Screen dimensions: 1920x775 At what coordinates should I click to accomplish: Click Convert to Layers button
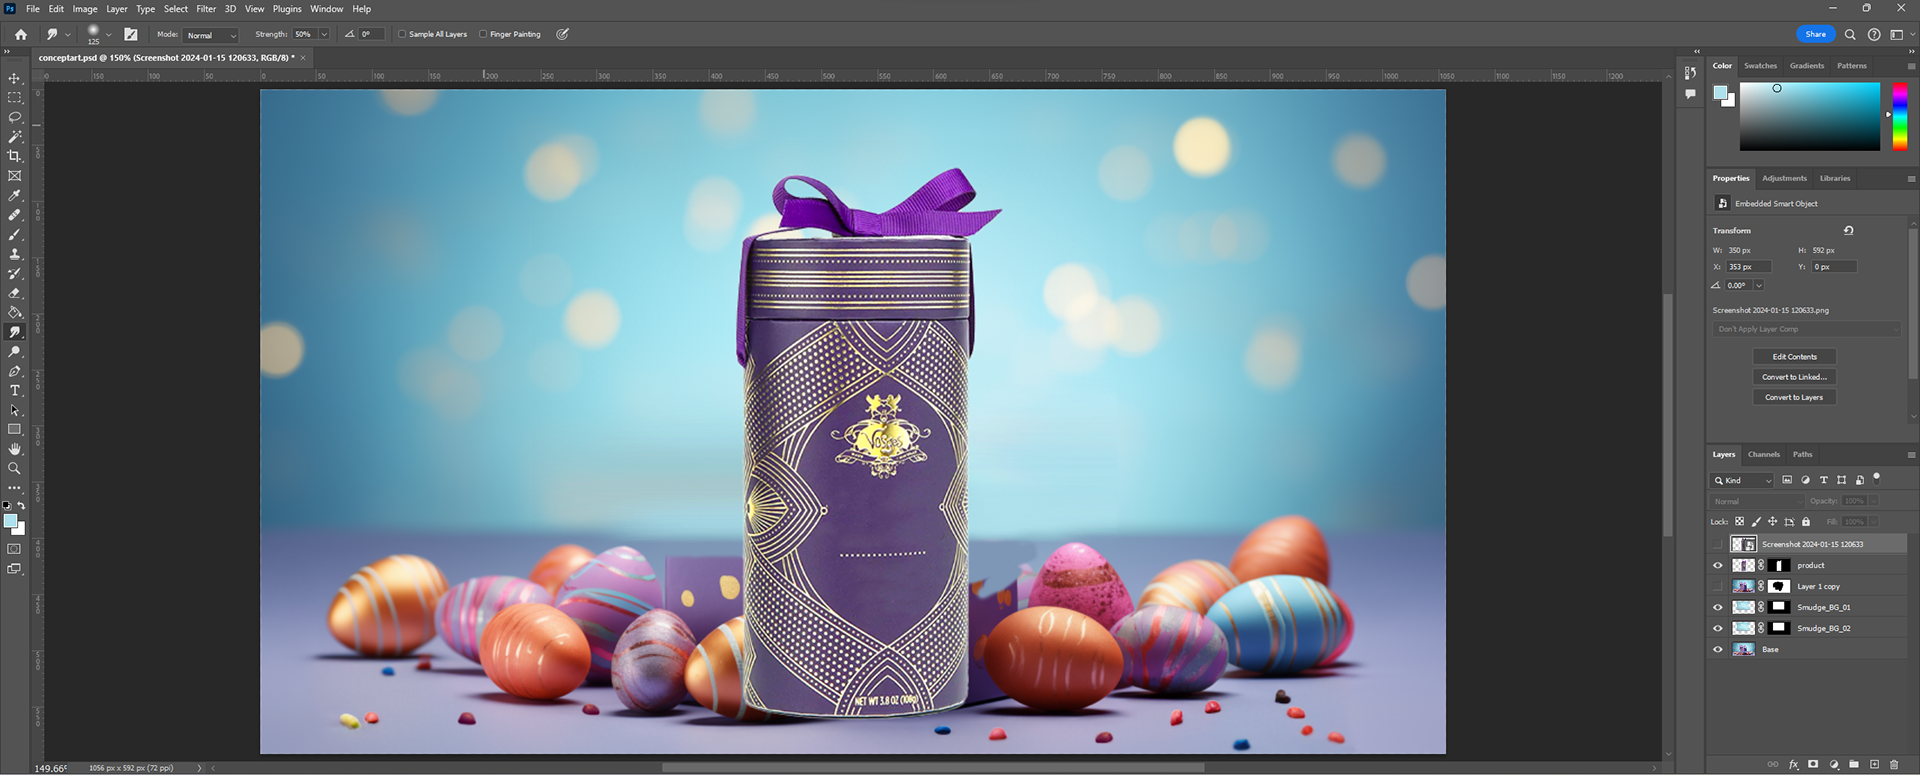(1795, 398)
